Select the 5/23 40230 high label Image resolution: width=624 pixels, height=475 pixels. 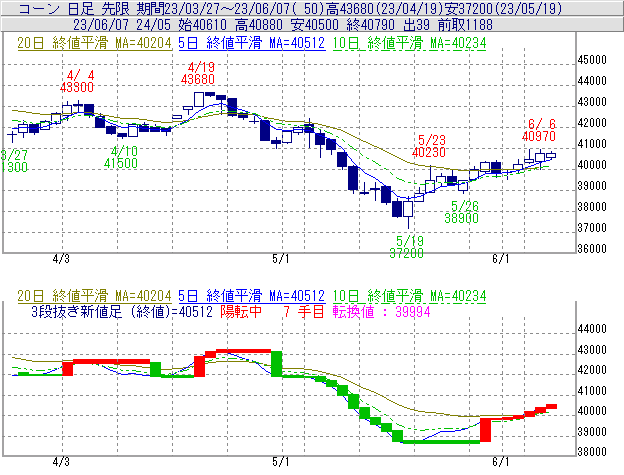(x=429, y=146)
